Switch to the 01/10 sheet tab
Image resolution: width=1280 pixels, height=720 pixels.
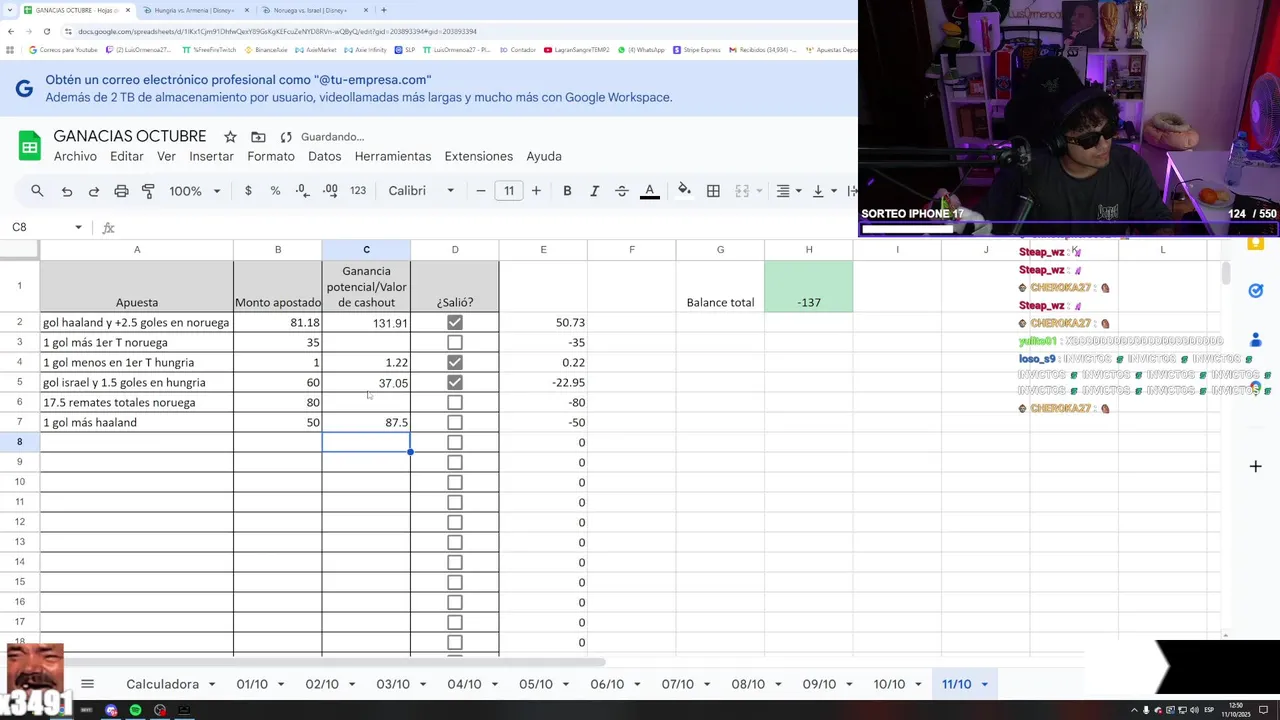click(252, 684)
